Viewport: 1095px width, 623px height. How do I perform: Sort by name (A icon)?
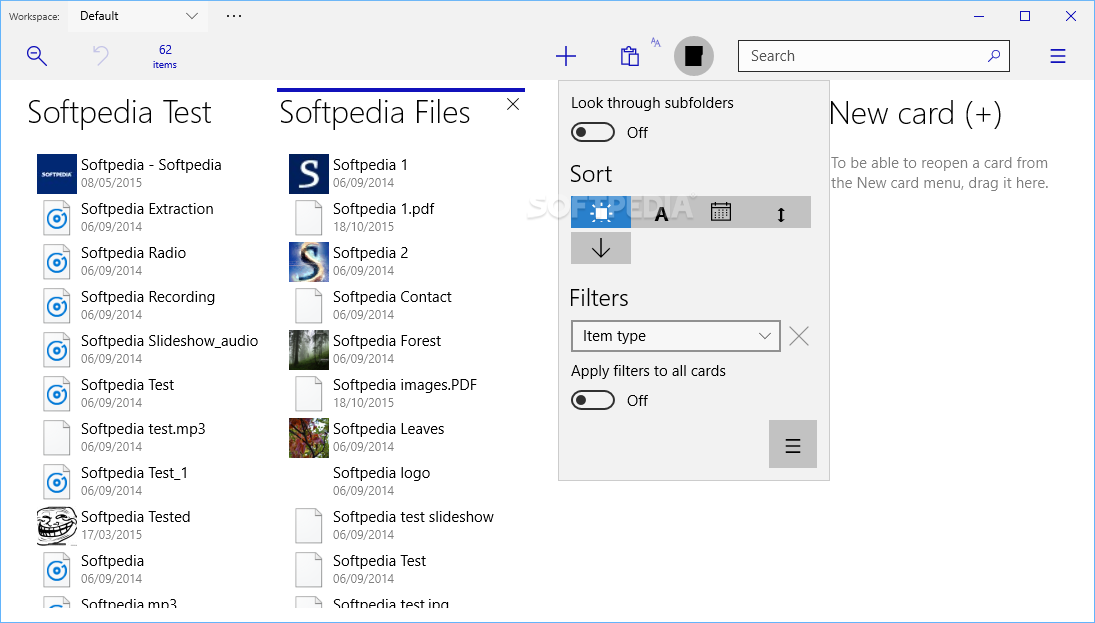[x=661, y=212]
